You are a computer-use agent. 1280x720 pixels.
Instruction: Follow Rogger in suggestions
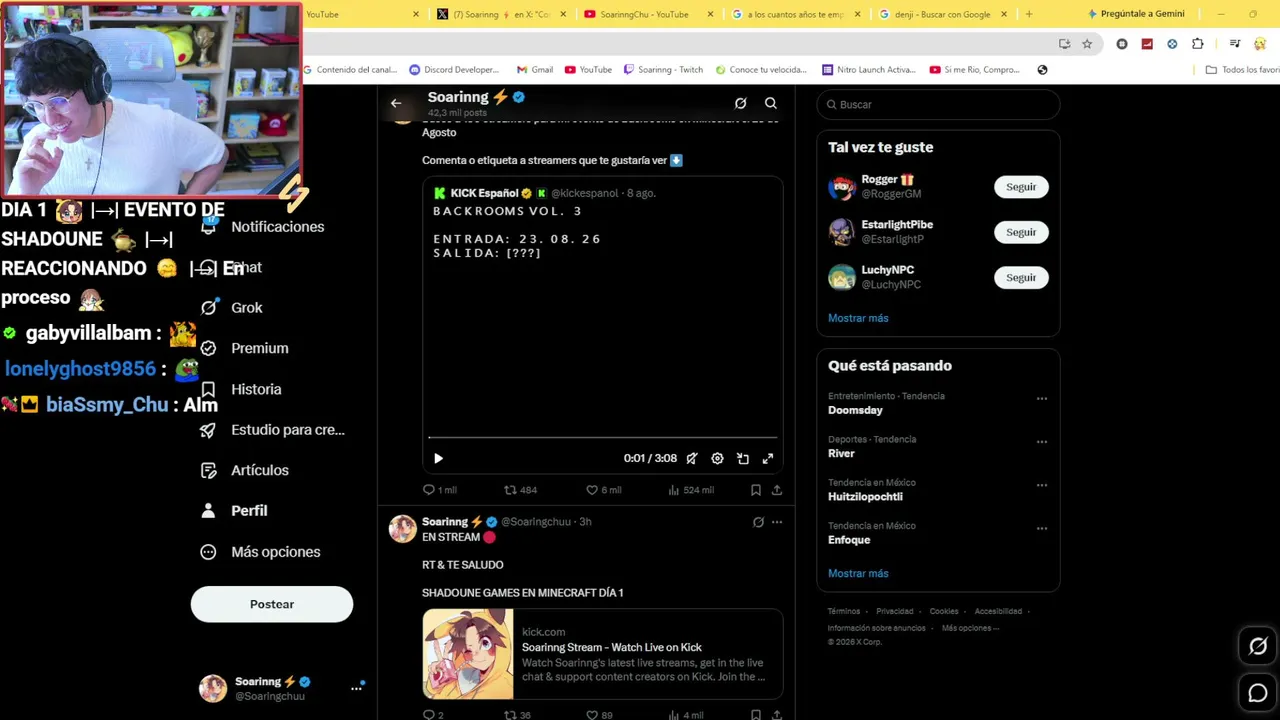pos(1021,187)
